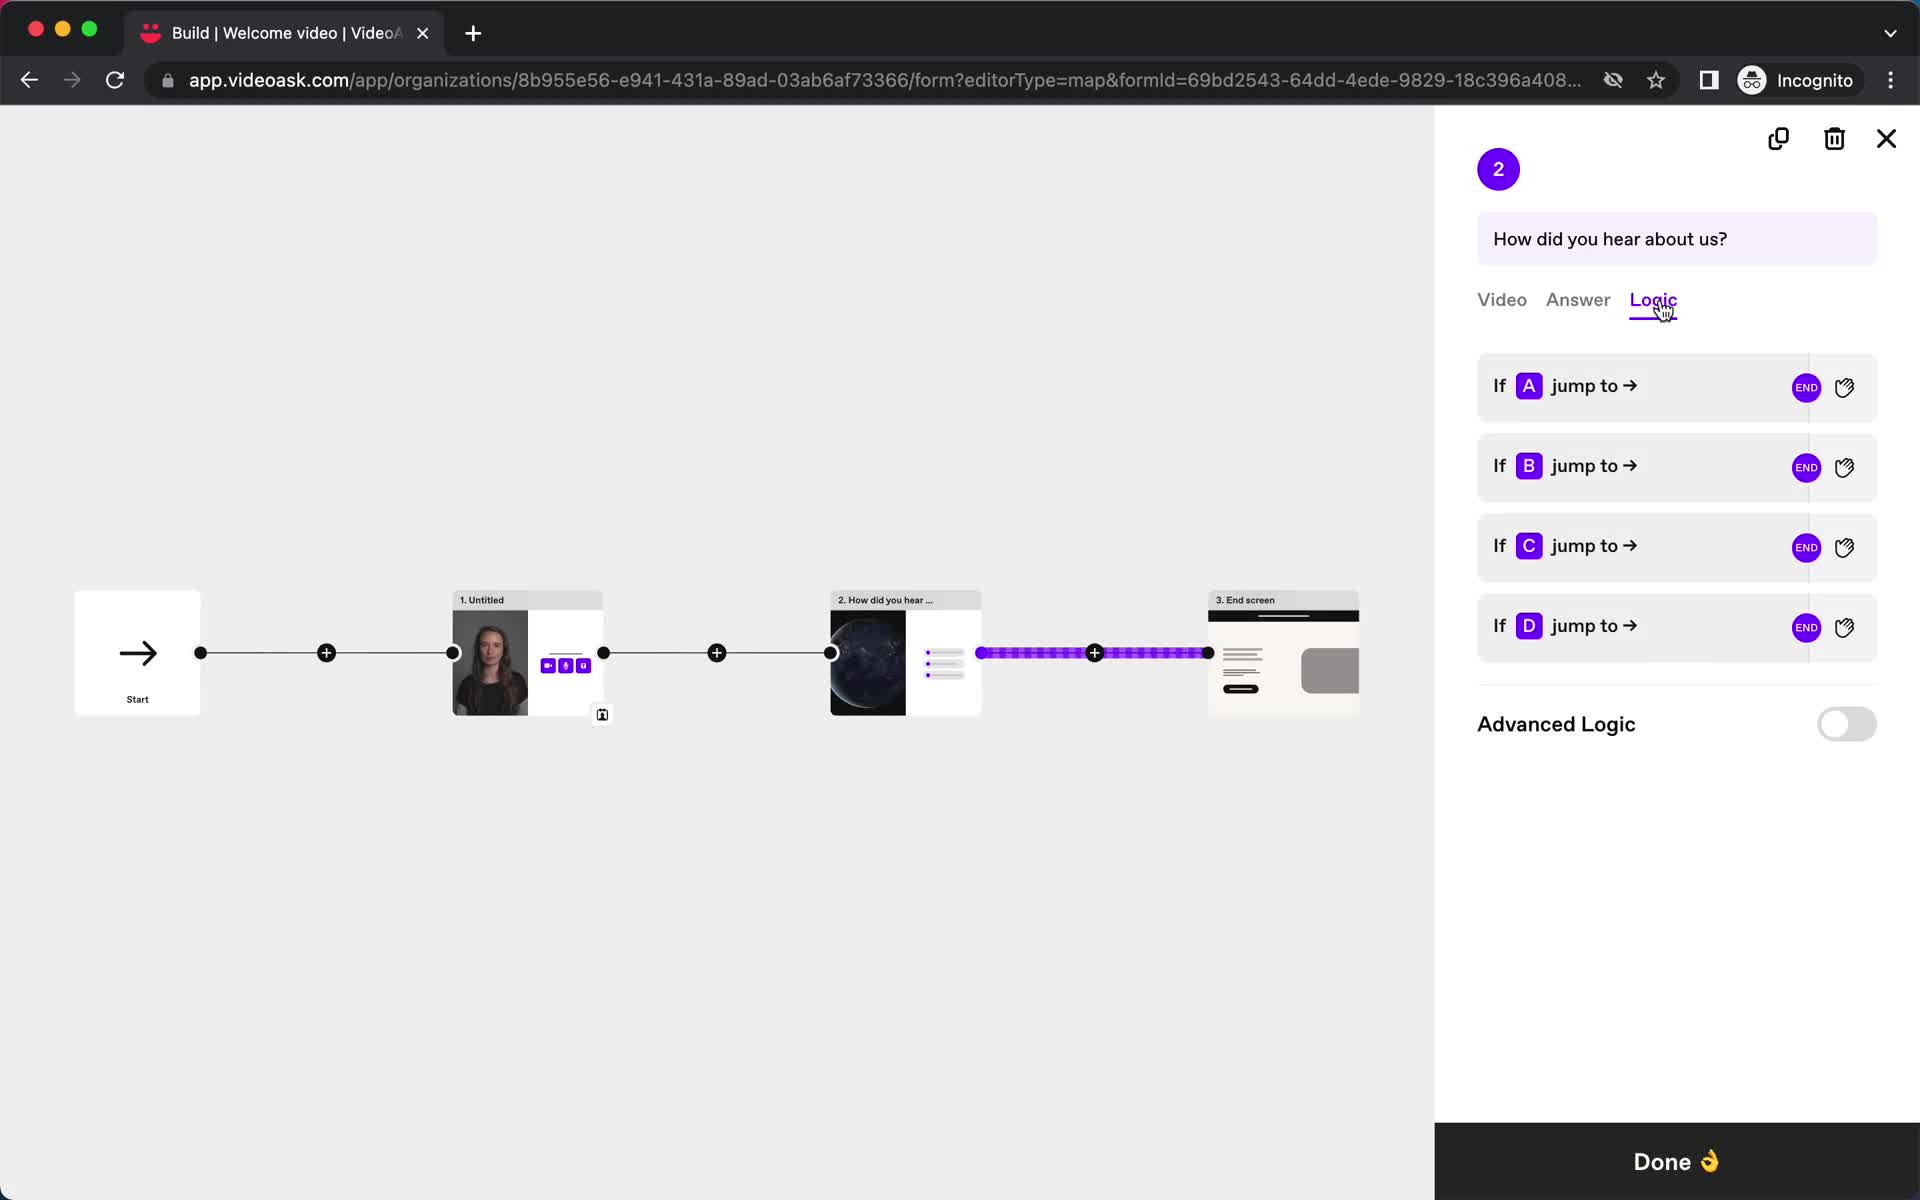Click the drag handle icon next to If C rule
The width and height of the screenshot is (1920, 1200).
[1844, 546]
